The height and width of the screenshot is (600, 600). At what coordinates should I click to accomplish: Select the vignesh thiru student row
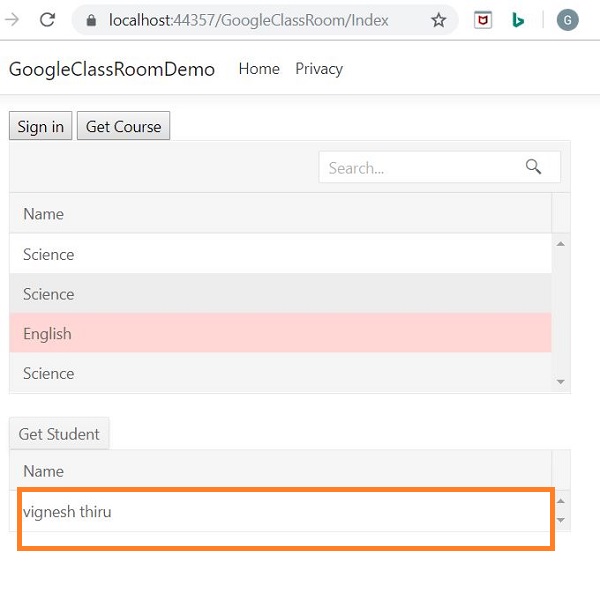pos(280,512)
